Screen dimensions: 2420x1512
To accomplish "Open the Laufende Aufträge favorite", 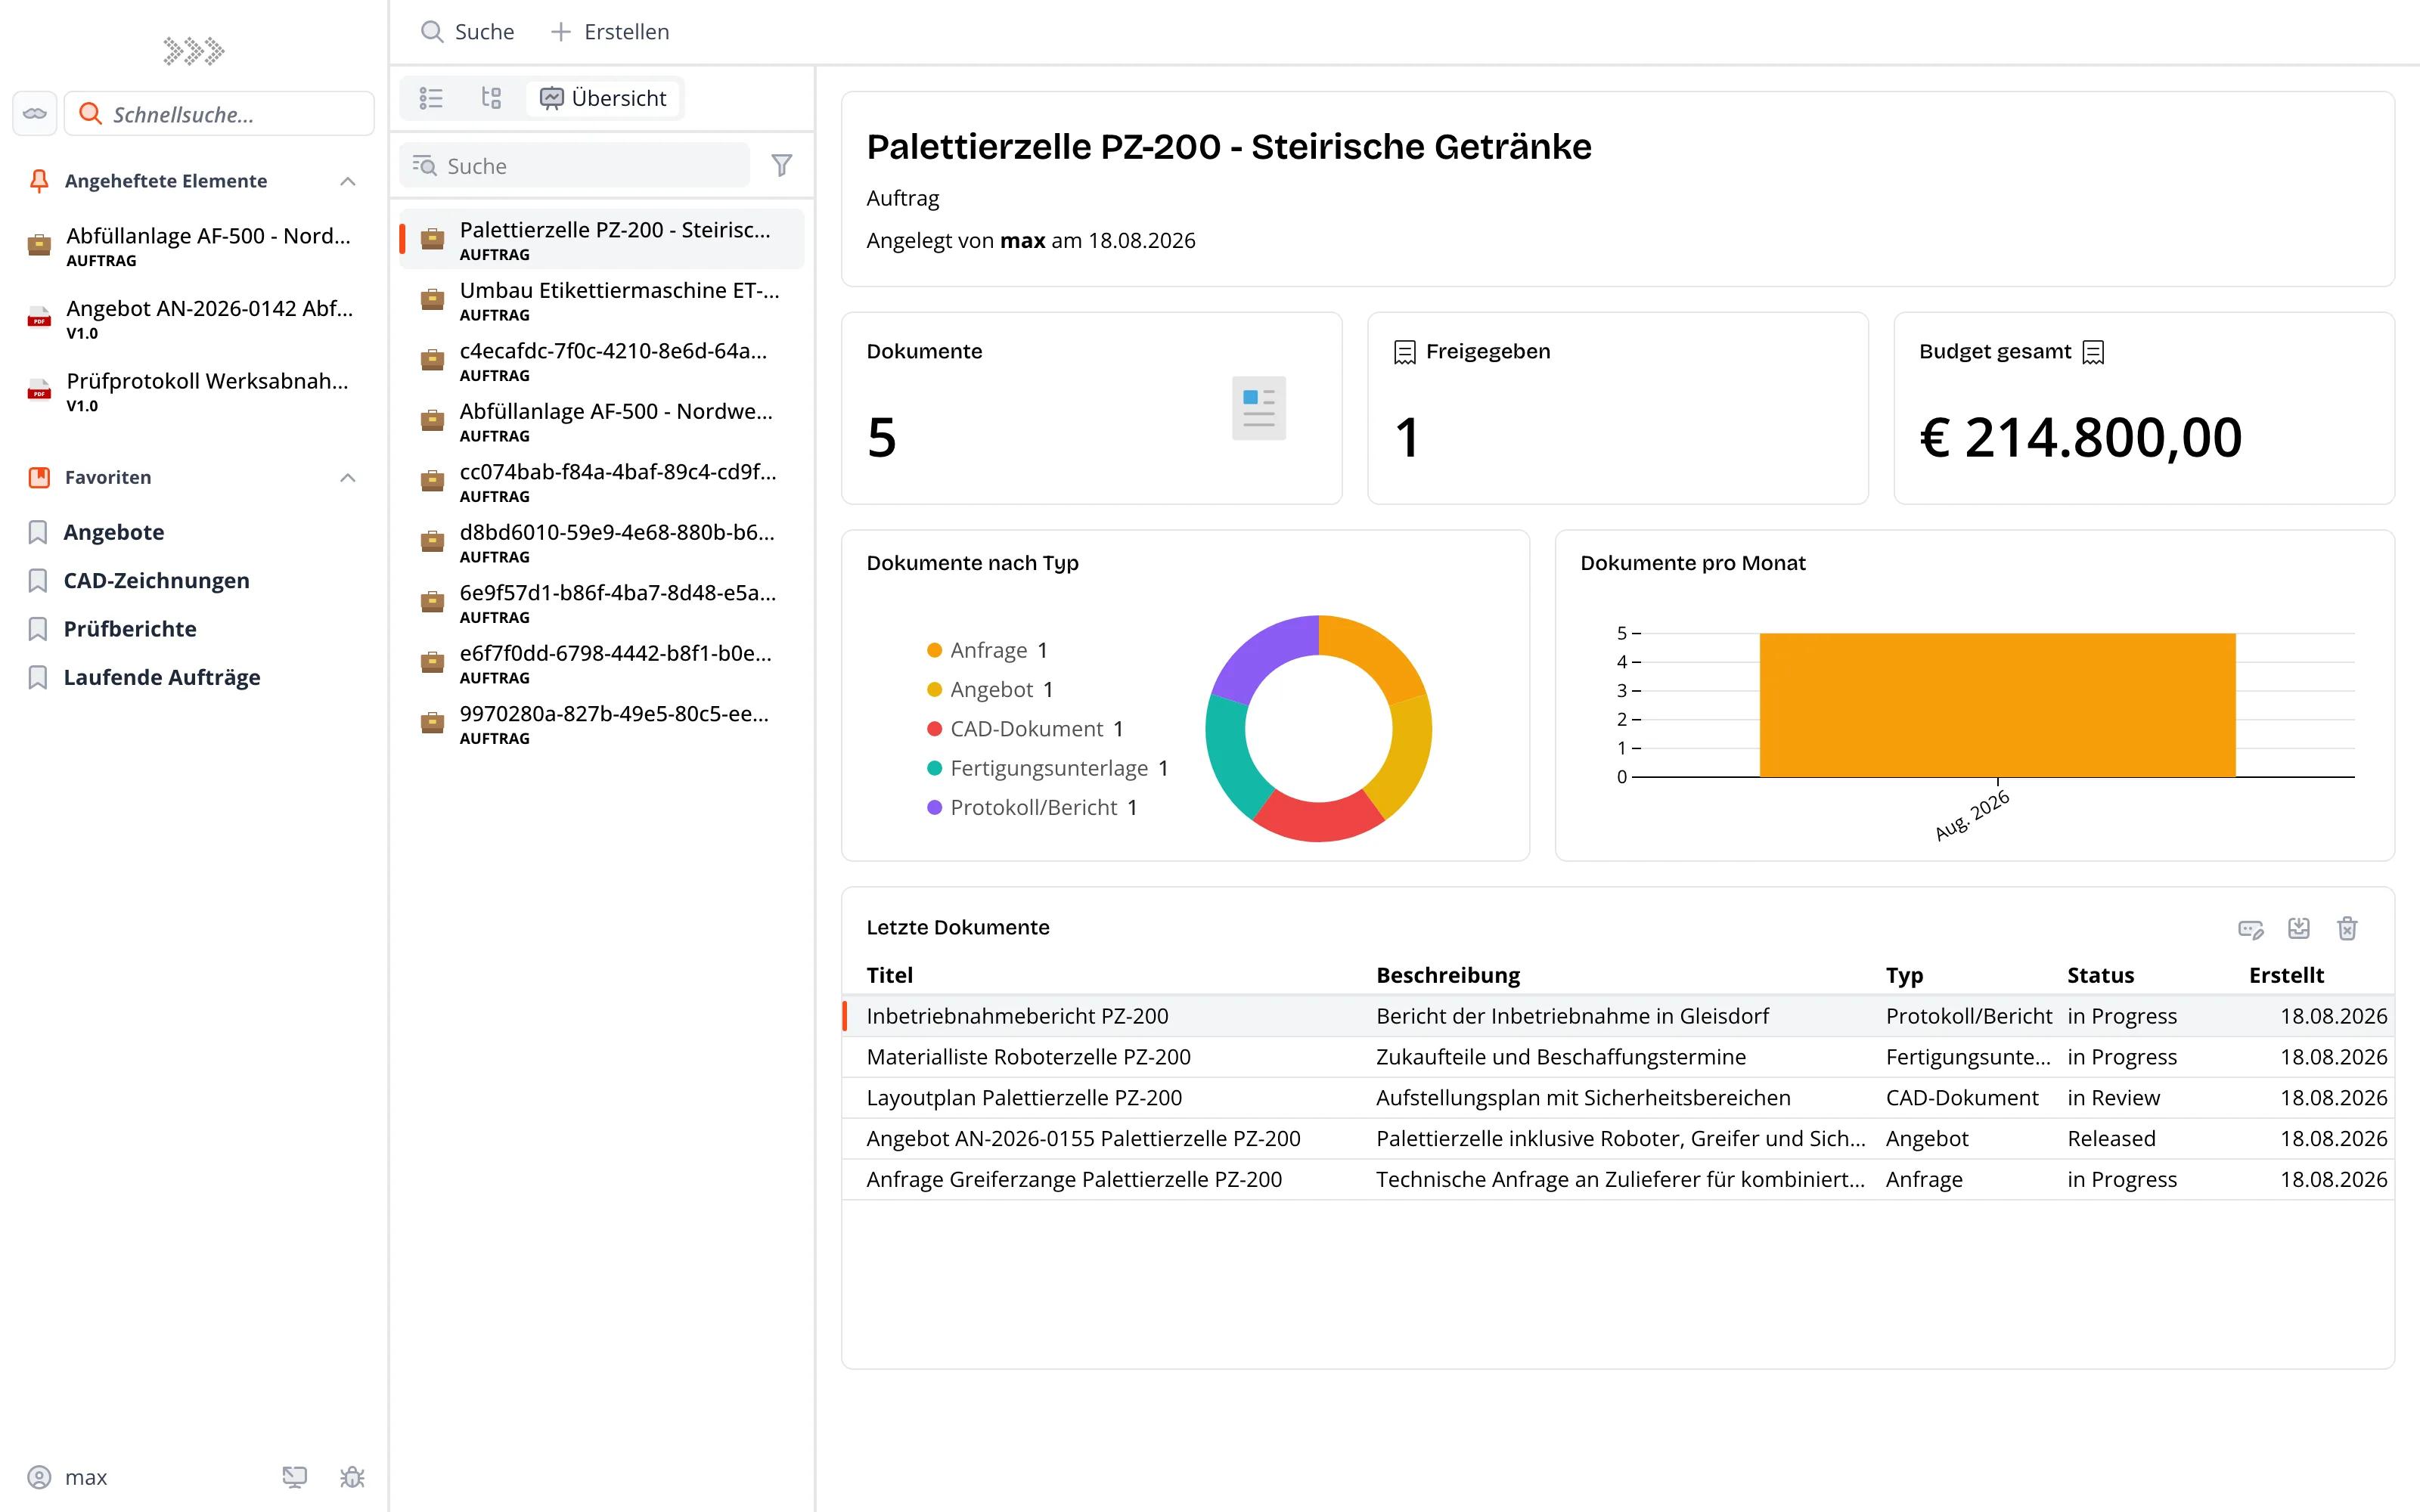I will pyautogui.click(x=162, y=677).
